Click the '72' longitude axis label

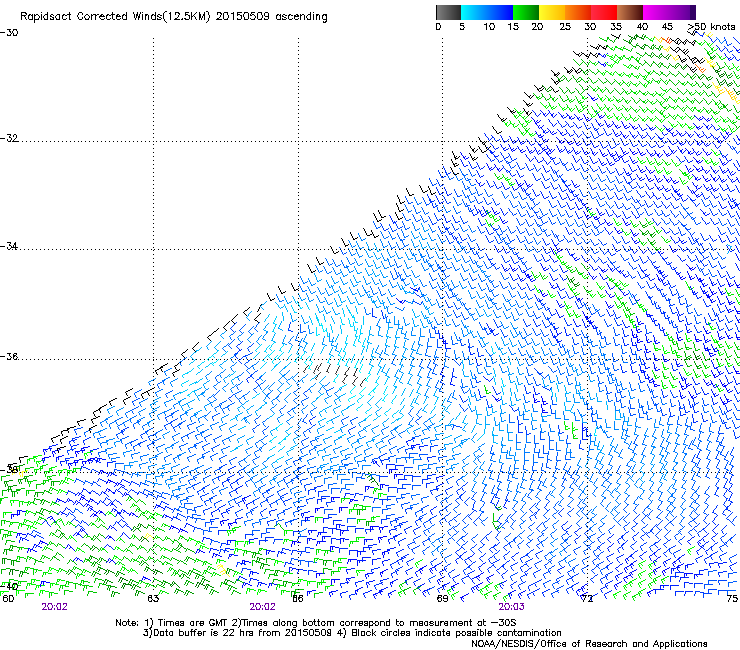point(587,599)
